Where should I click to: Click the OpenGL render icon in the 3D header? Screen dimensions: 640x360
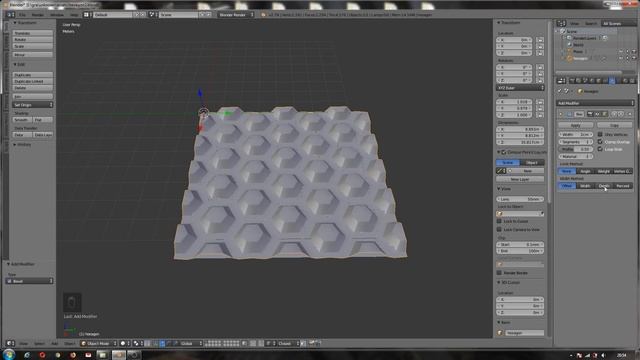pyautogui.click(x=311, y=343)
